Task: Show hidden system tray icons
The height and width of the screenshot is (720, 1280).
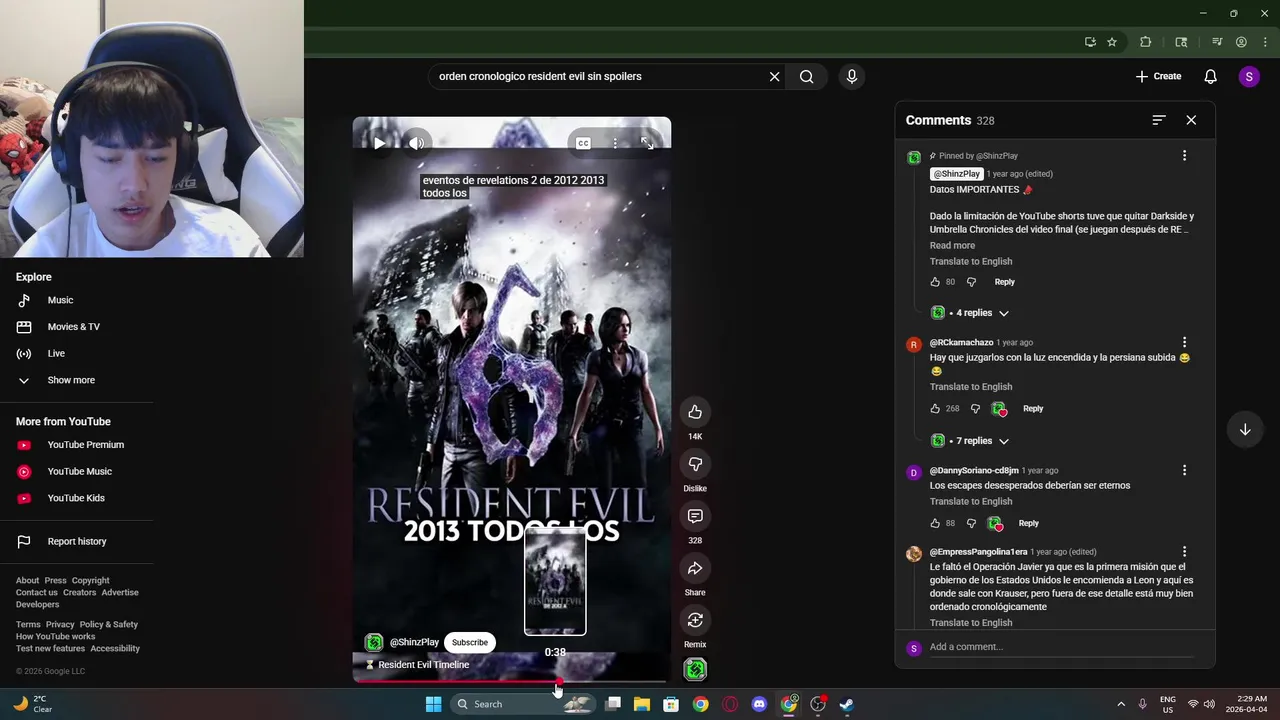Action: coord(1121,704)
